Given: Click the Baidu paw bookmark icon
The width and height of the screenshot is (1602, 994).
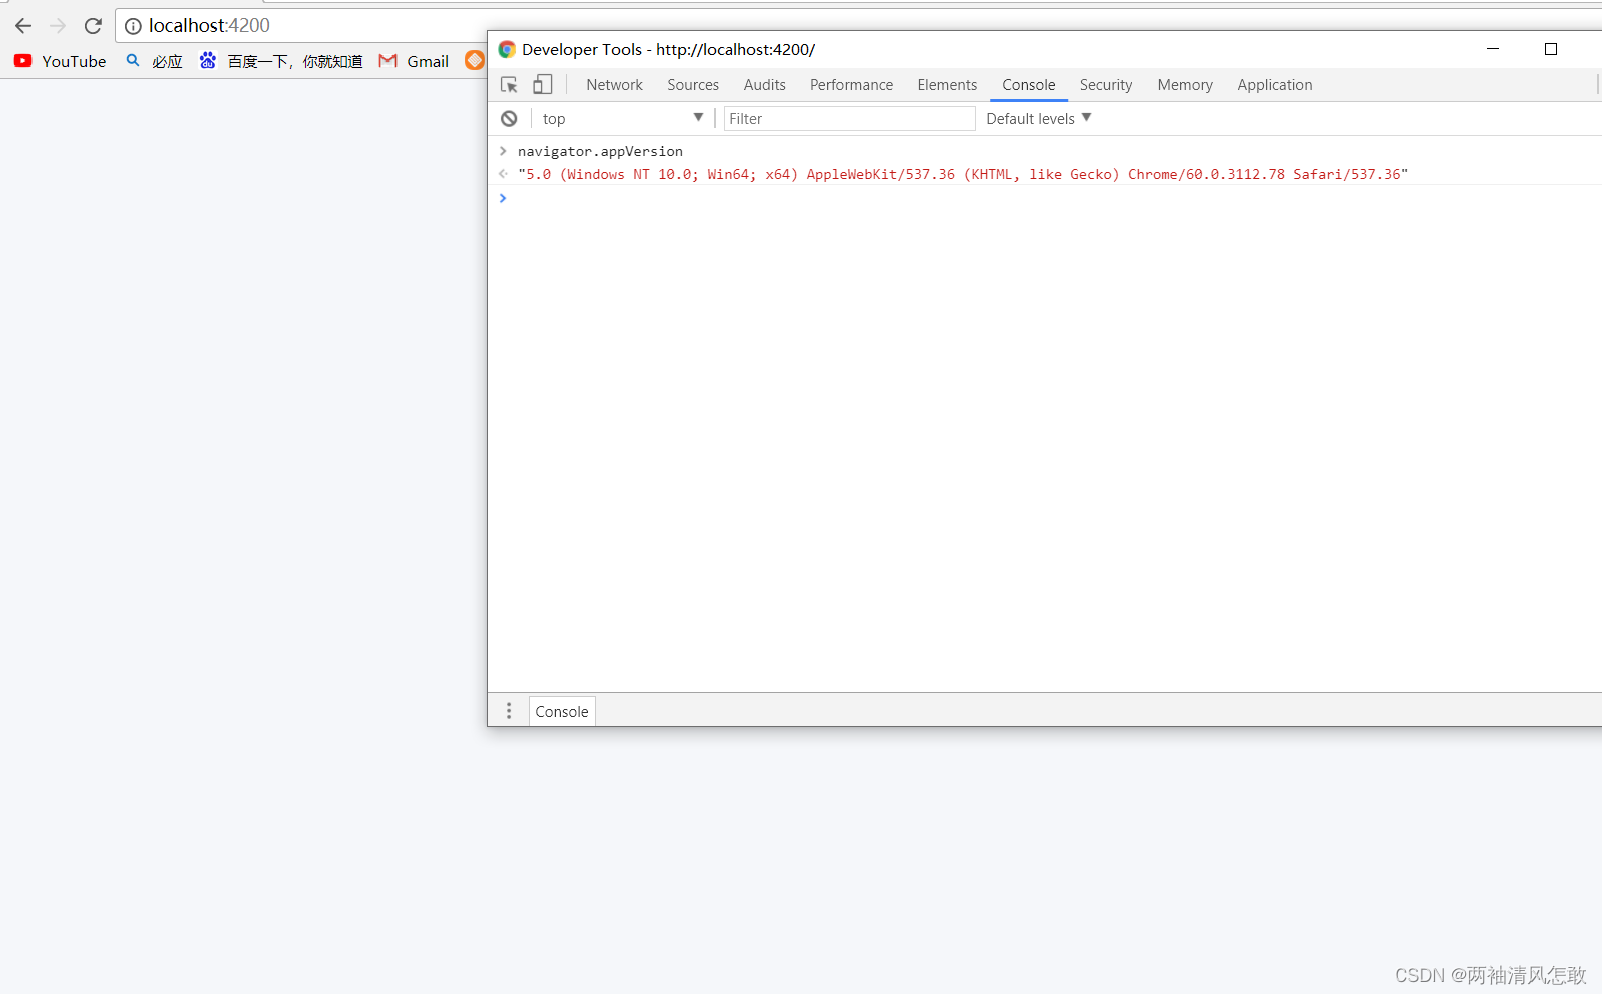Looking at the screenshot, I should [x=208, y=61].
